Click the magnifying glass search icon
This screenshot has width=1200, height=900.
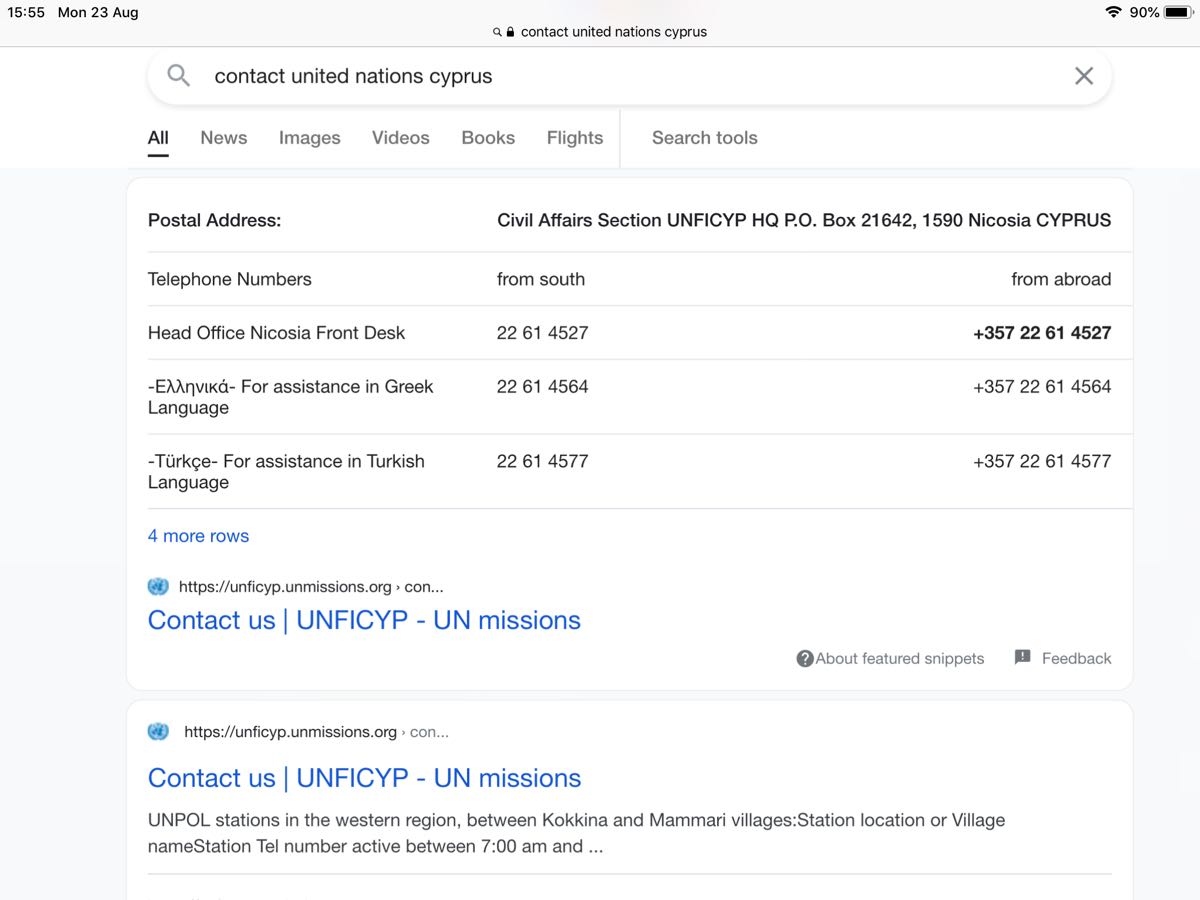click(x=178, y=76)
